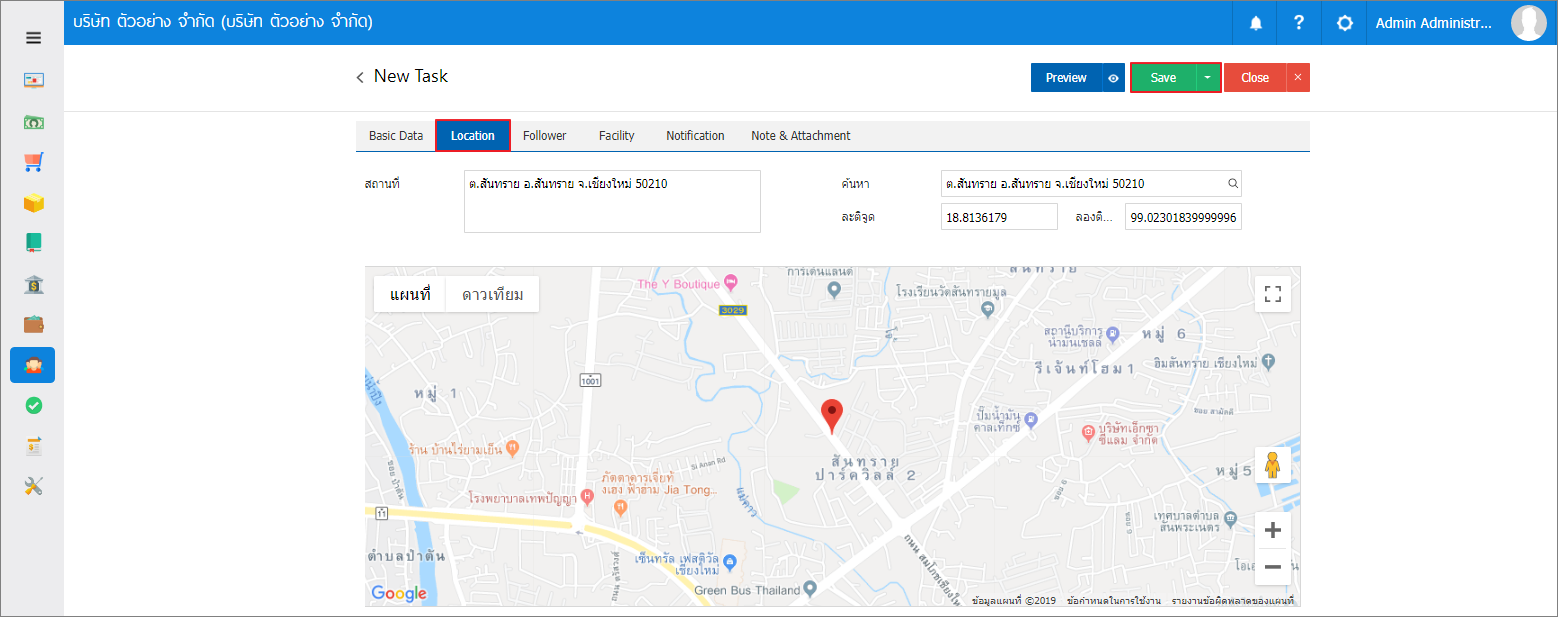The width and height of the screenshot is (1558, 617).
Task: Click the โรงเรียนวัดสันทรายมูล school marker
Action: pyautogui.click(x=987, y=309)
